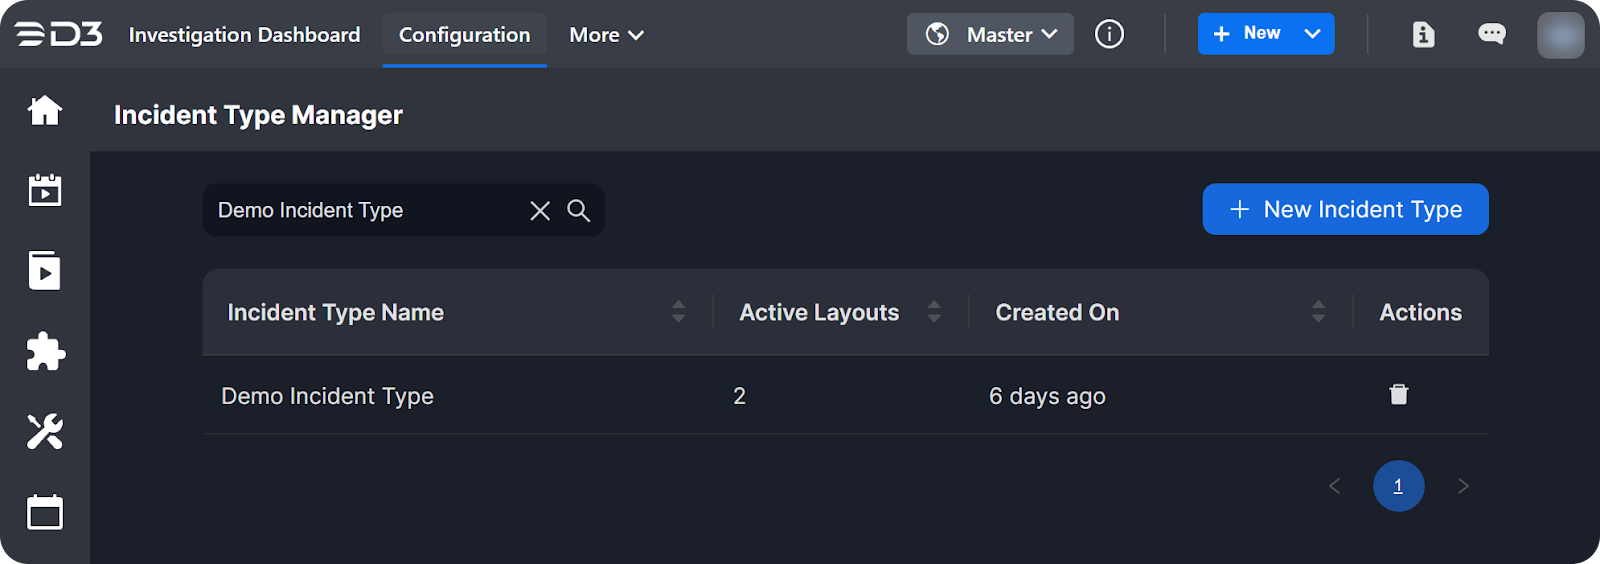Viewport: 1600px width, 564px height.
Task: Open the puzzle piece integrations icon
Action: point(45,352)
